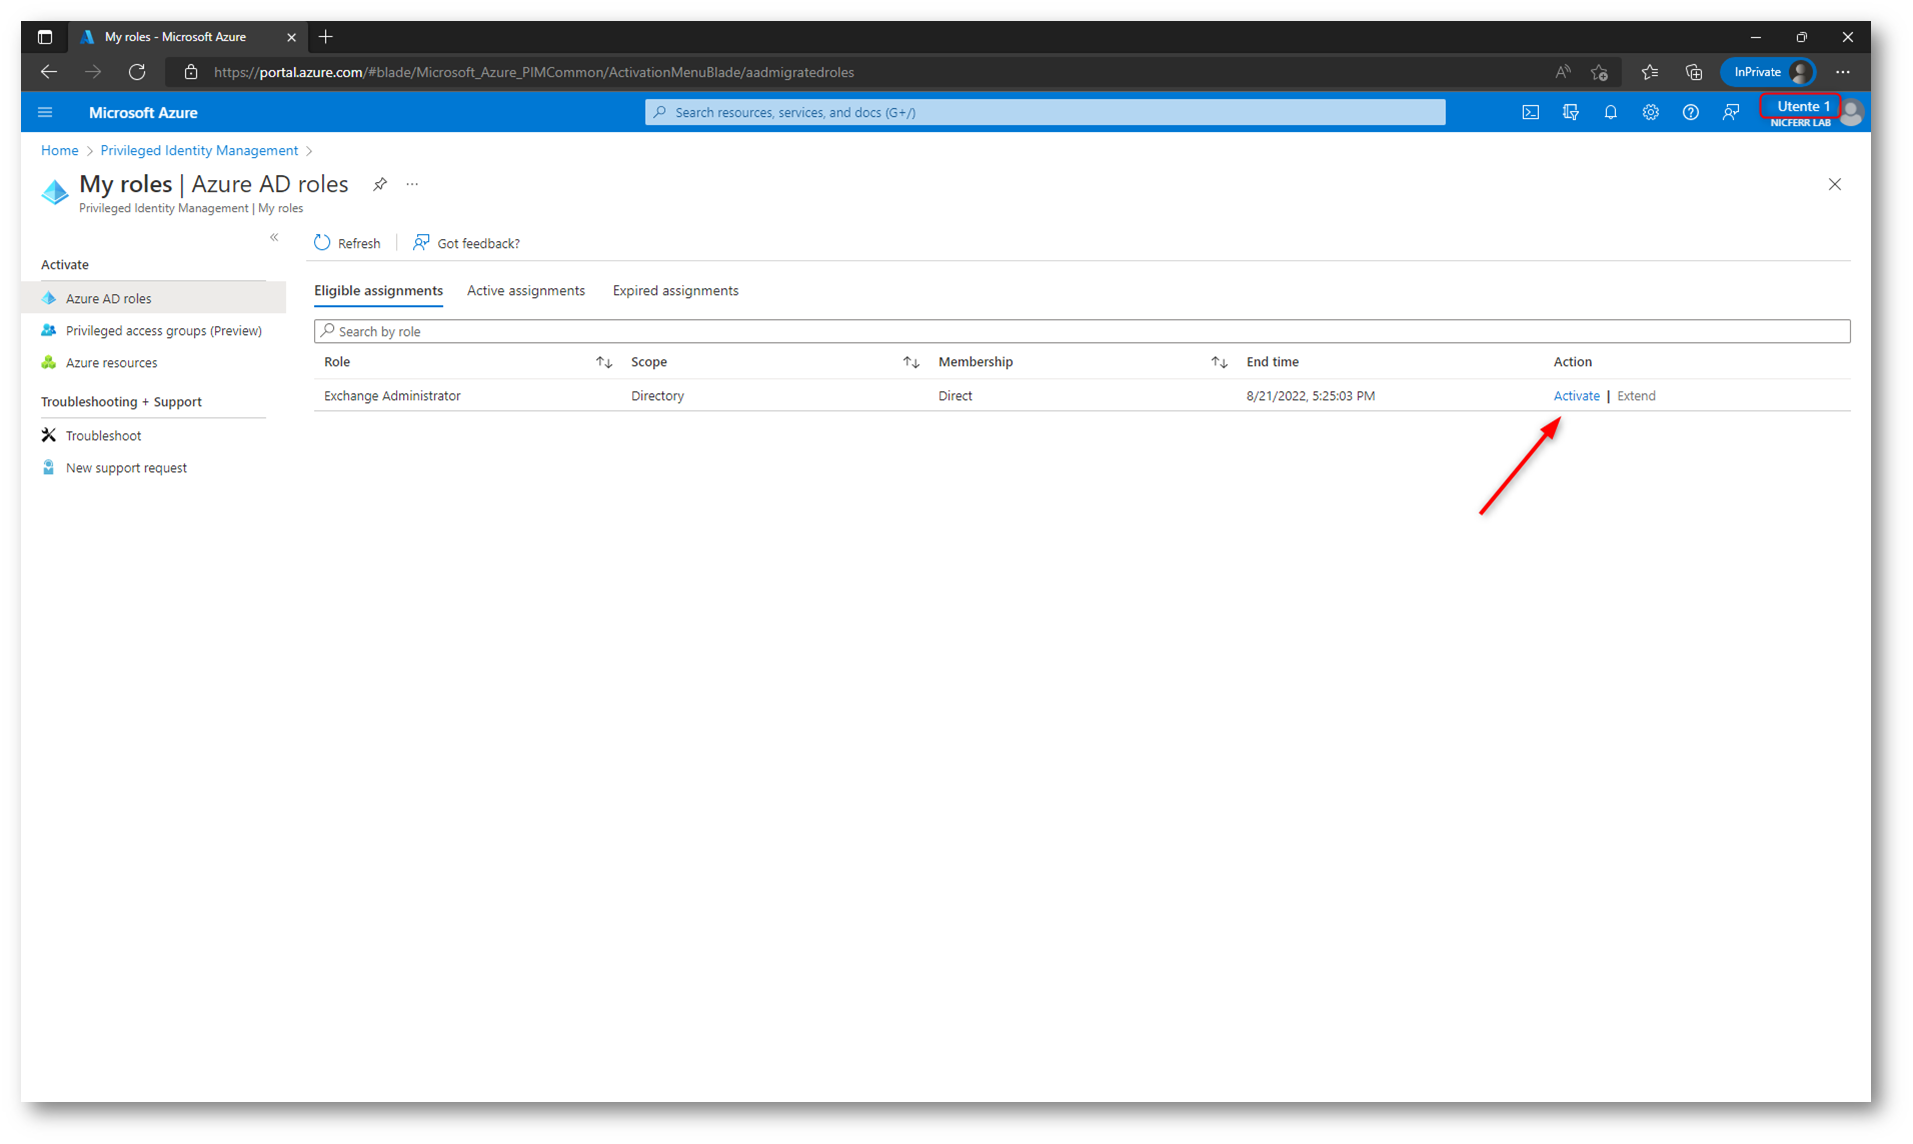Open the Azure portal hamburger menu
1913x1144 pixels.
(x=45, y=112)
